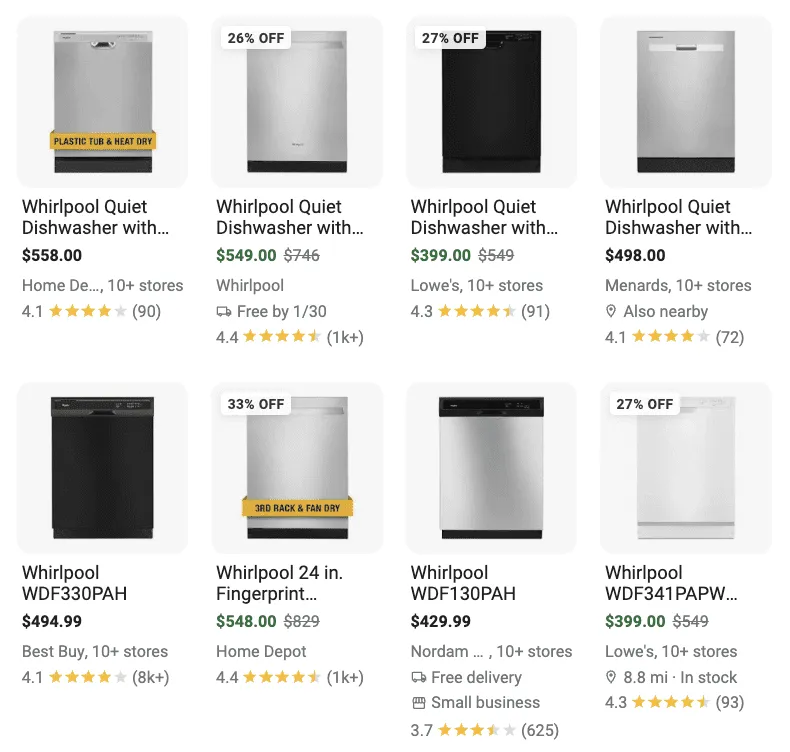The width and height of the screenshot is (790, 752).
Task: Open the $558.00 Whirlpool Quiet Dishwasher image
Action: pos(103,102)
